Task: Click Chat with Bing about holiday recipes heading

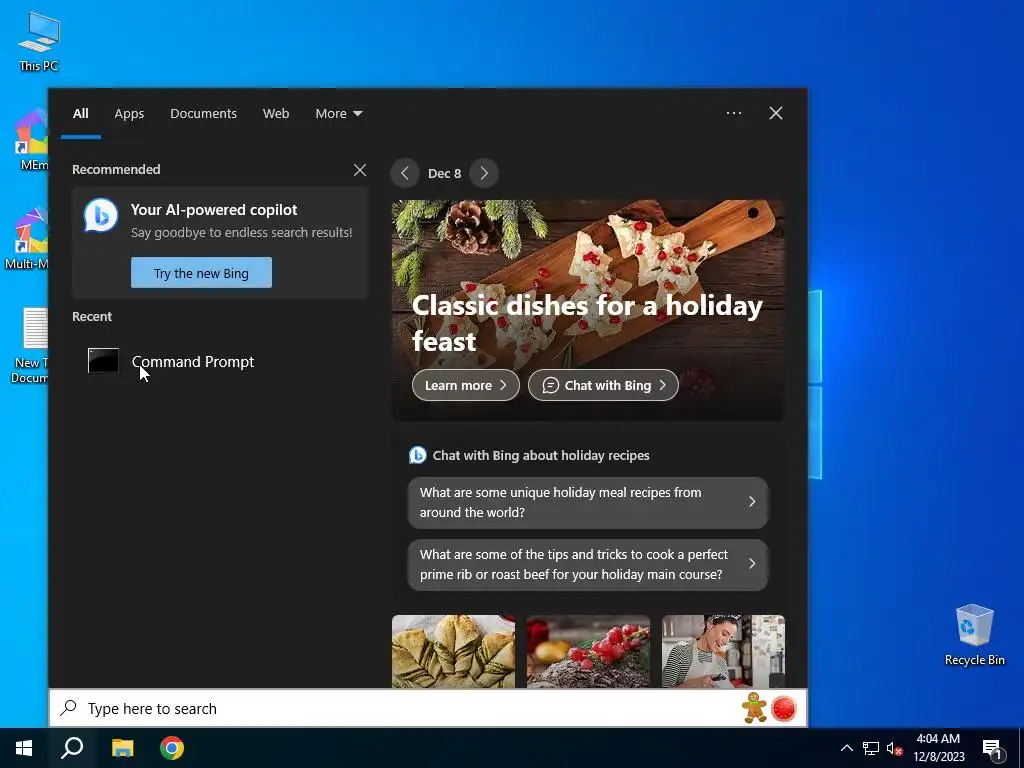Action: pyautogui.click(x=541, y=455)
